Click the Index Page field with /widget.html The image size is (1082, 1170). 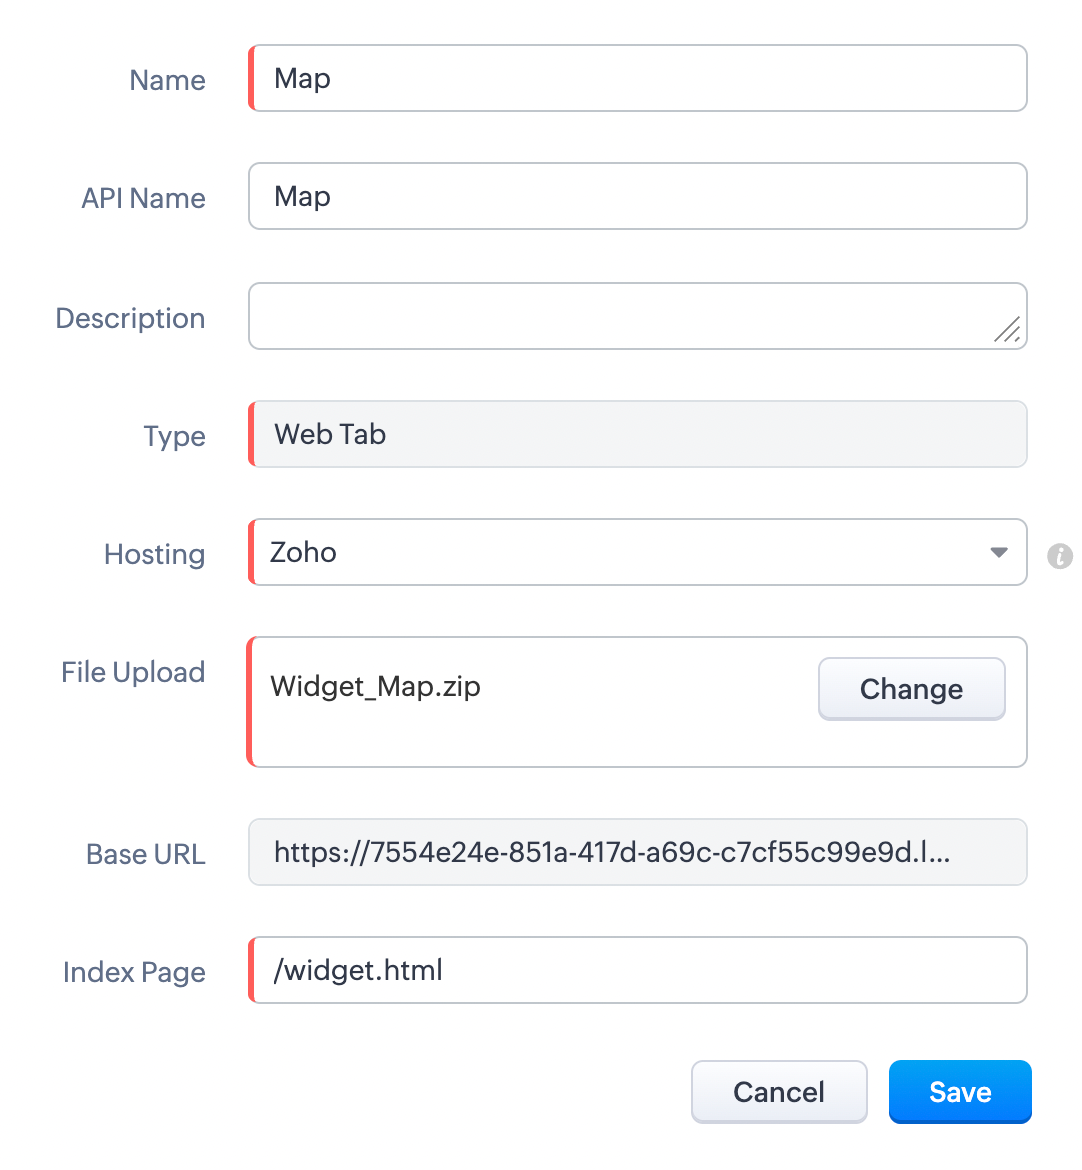638,970
